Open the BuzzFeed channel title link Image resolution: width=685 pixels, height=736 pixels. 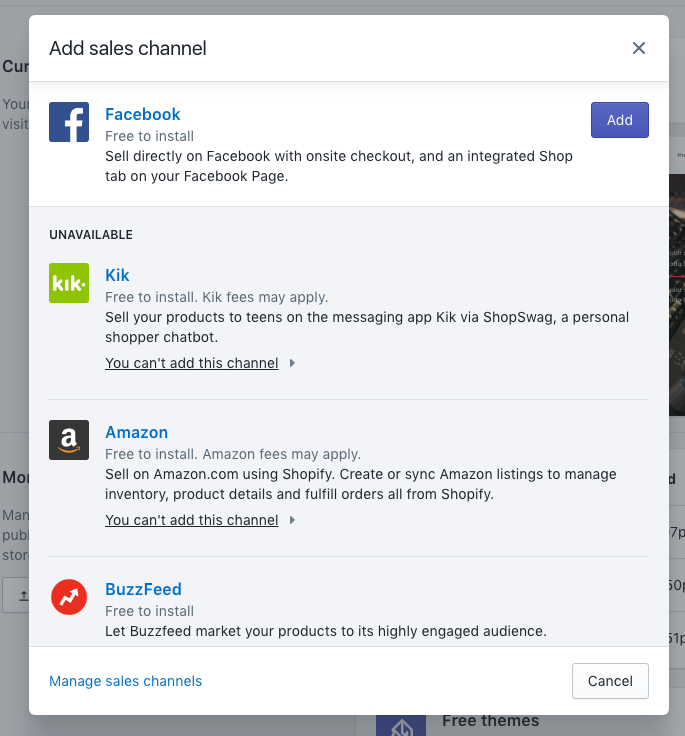(x=143, y=589)
